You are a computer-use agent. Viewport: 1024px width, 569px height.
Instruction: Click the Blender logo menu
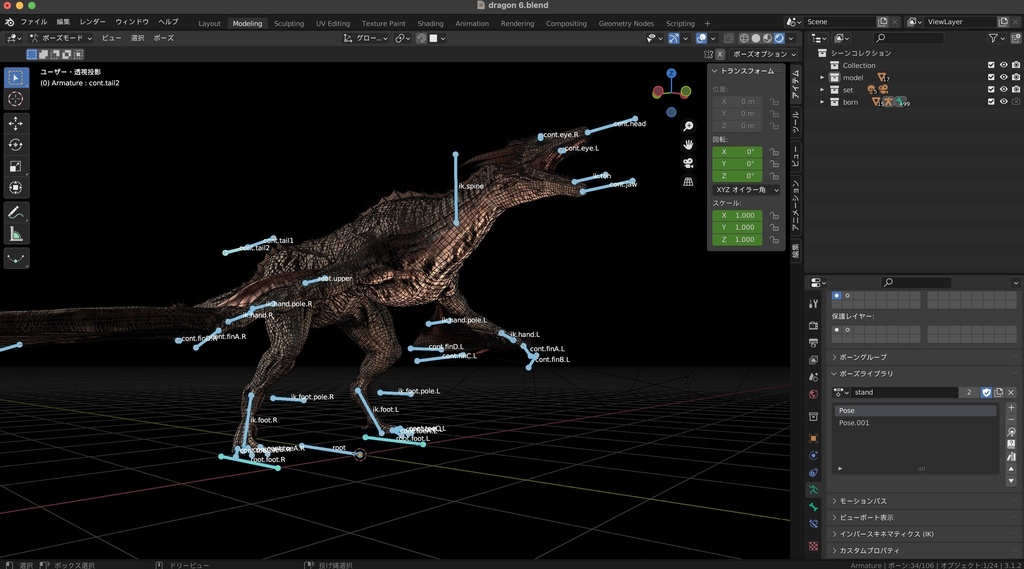(9, 22)
